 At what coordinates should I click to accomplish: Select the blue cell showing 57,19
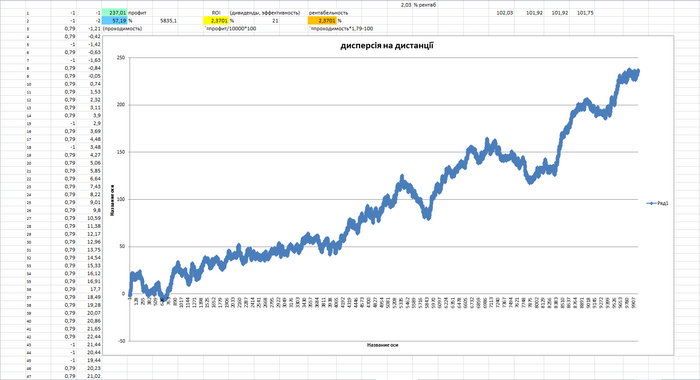click(x=114, y=21)
